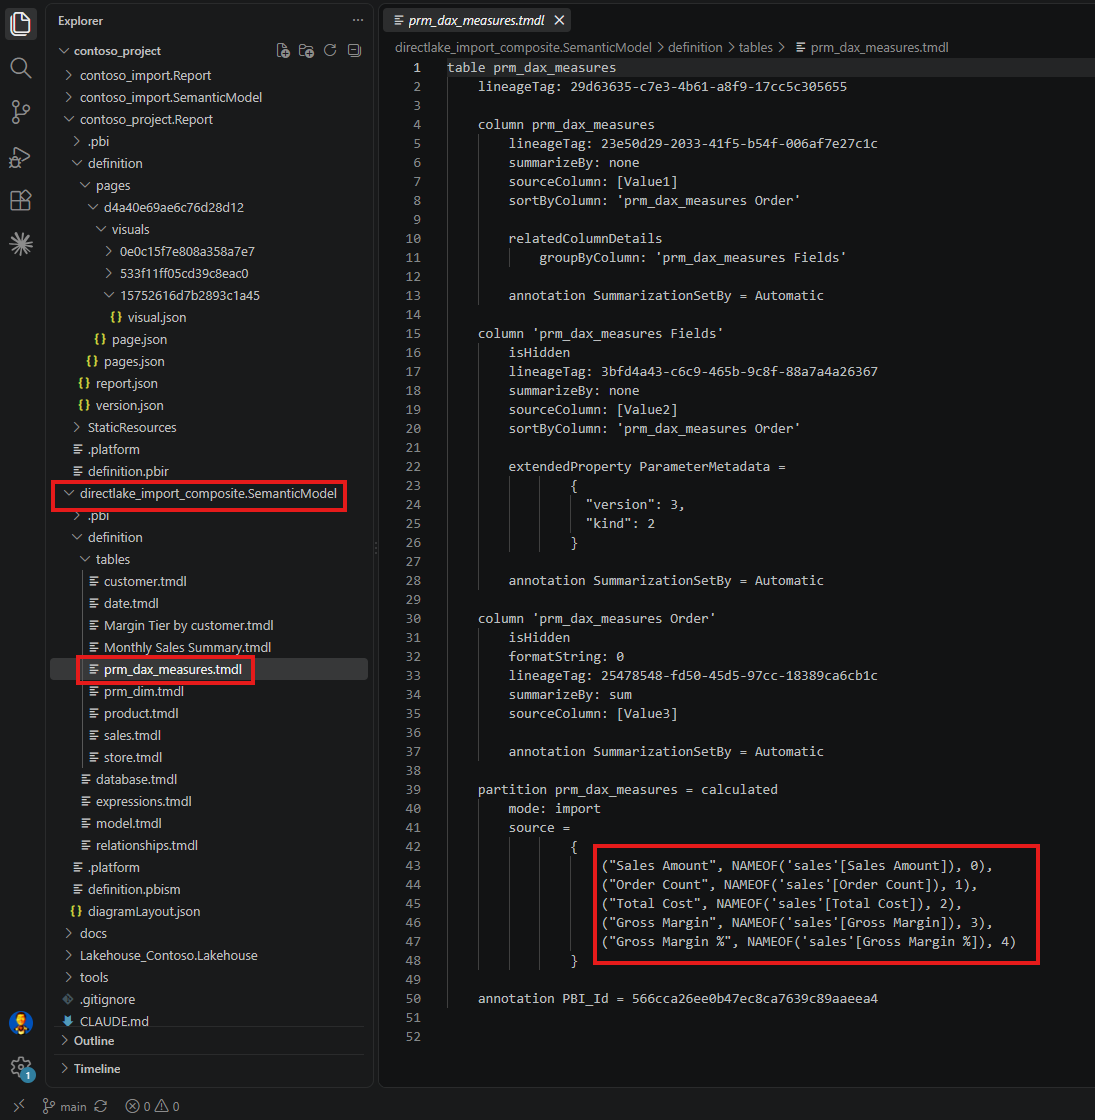Open model.tmdl file
The image size is (1095, 1120).
(129, 824)
